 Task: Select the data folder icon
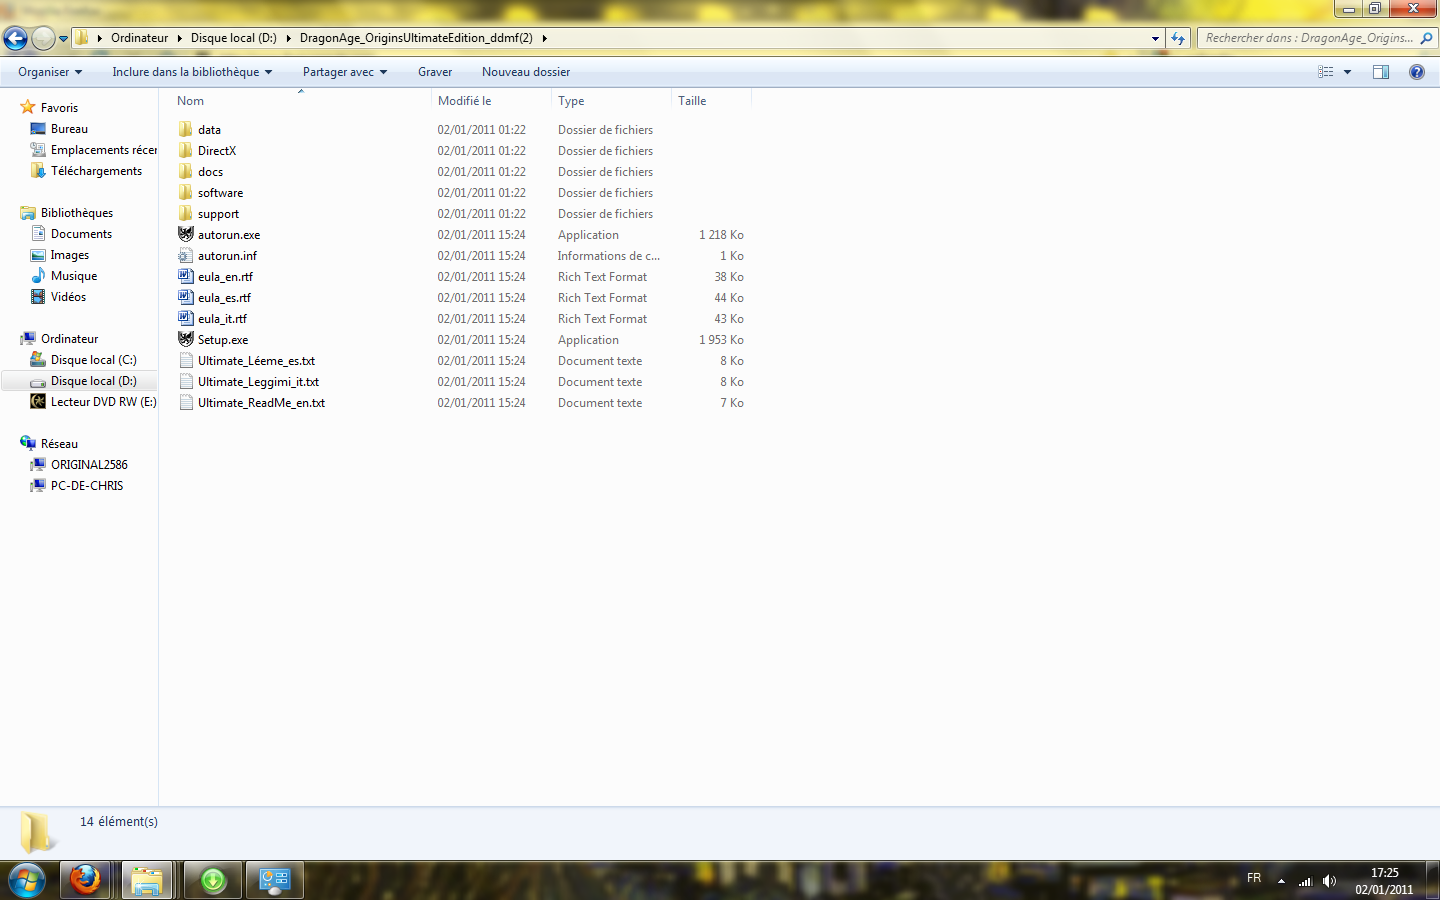(185, 129)
